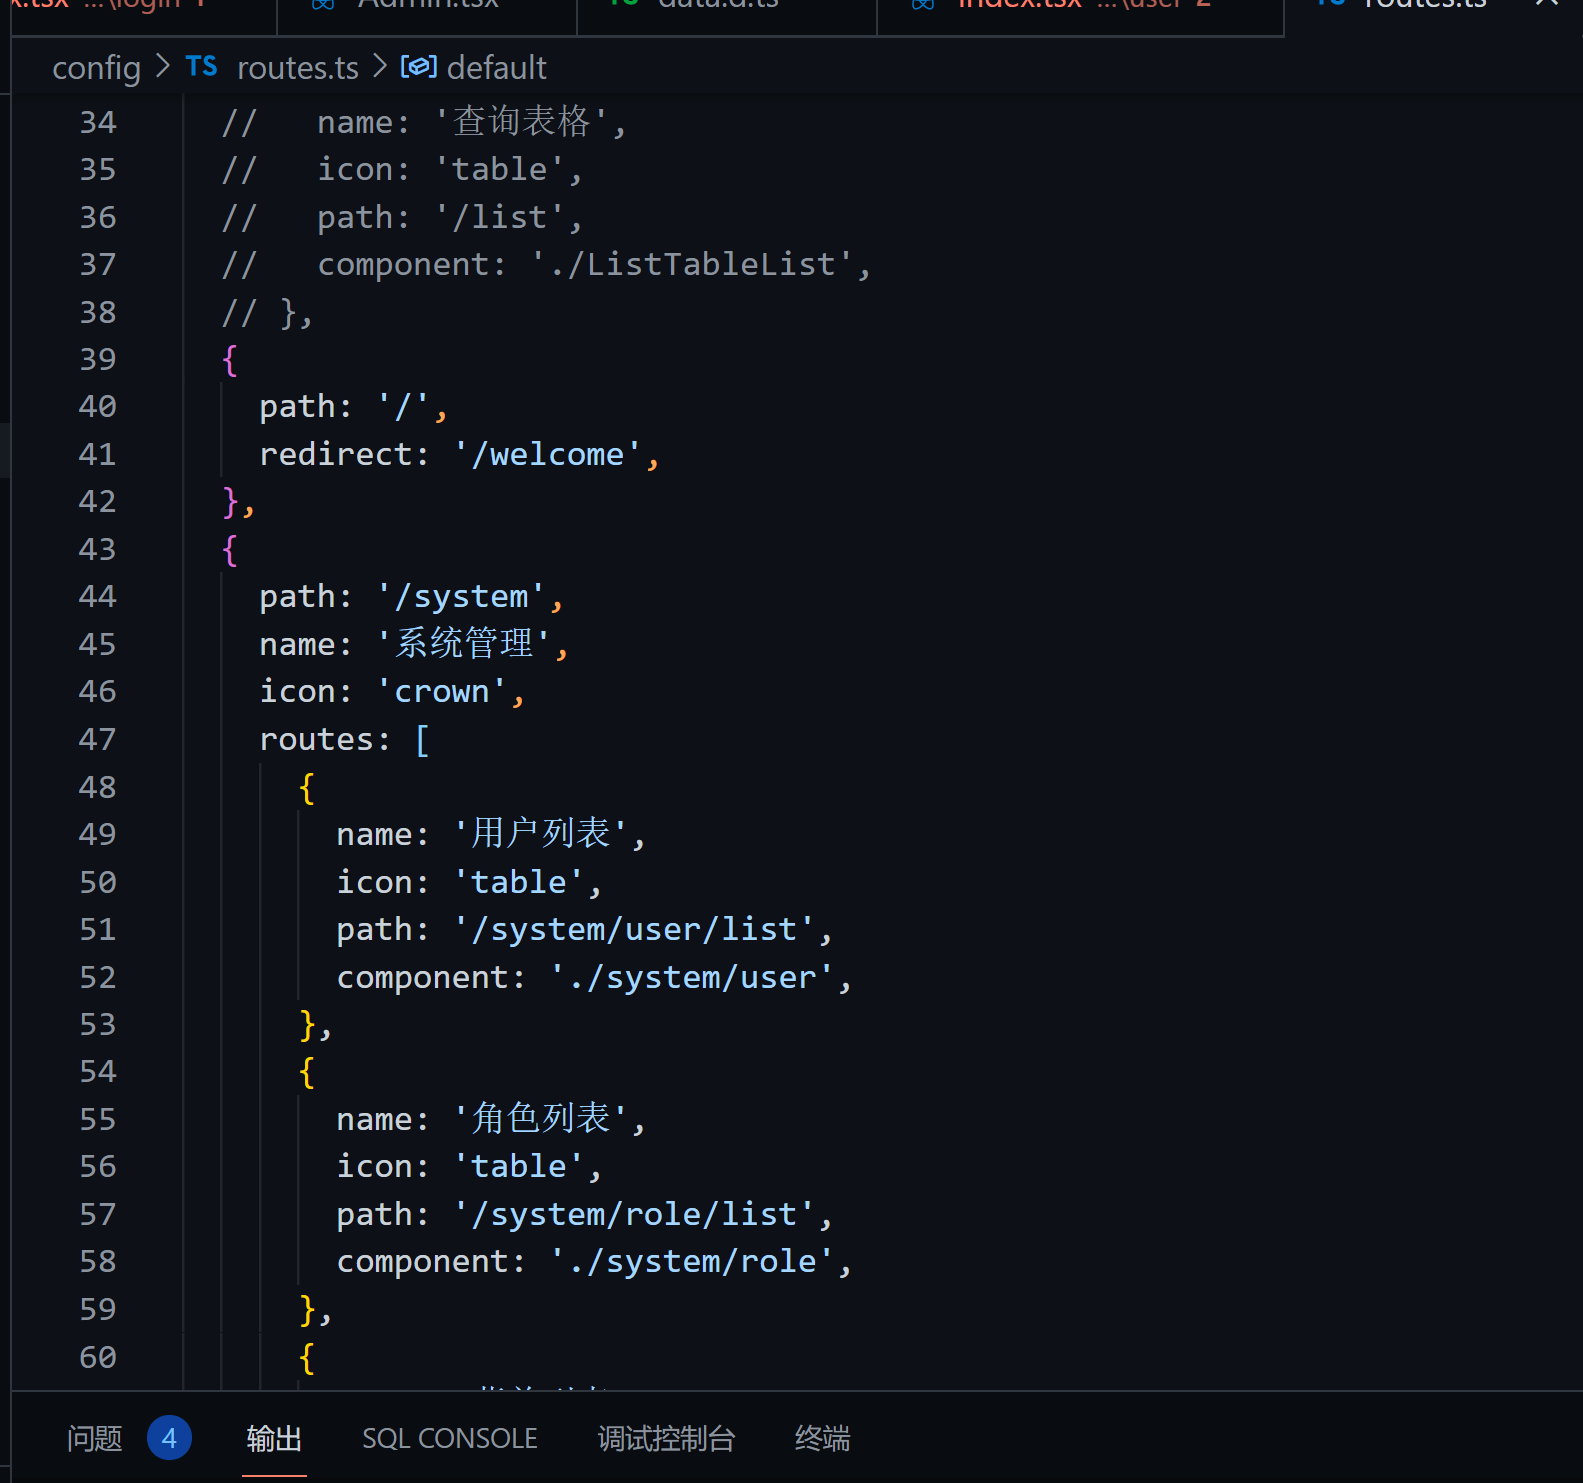This screenshot has height=1483, width=1583.
Task: Click the variable symbol icon before default
Action: click(x=418, y=67)
